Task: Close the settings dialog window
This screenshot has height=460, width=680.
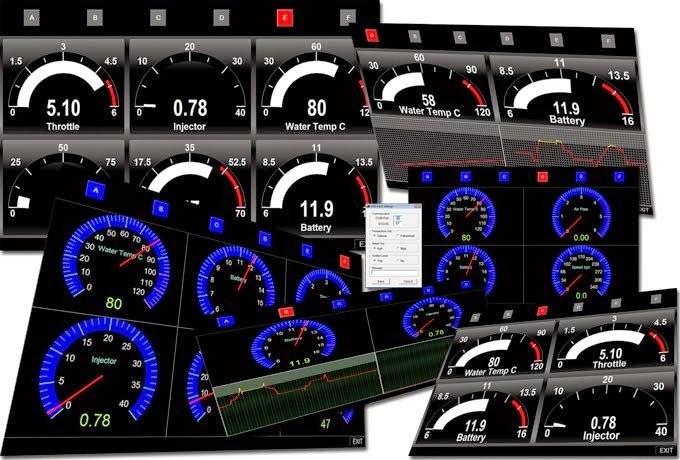Action: 419,207
